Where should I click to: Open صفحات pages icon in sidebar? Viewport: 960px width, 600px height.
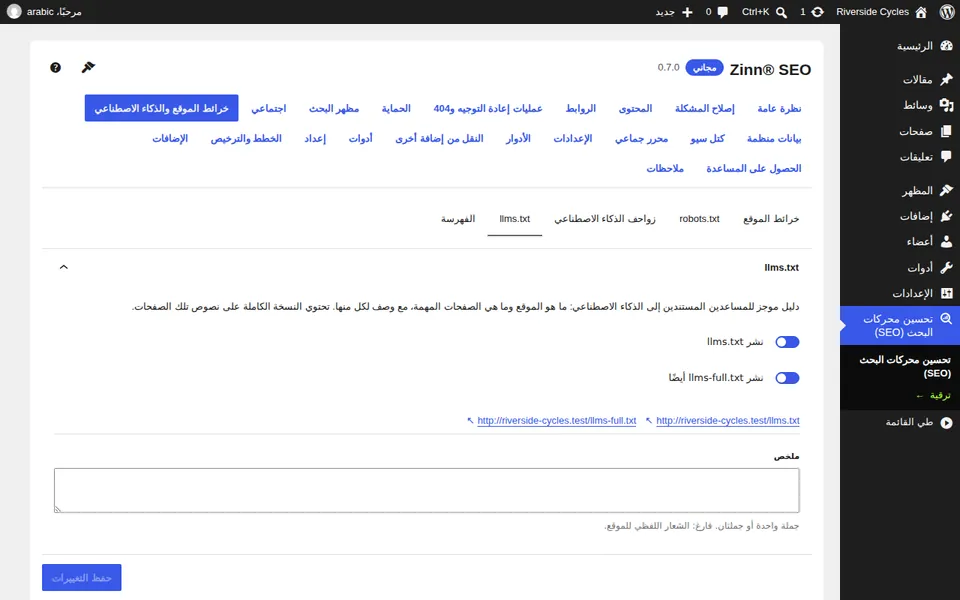pos(947,131)
